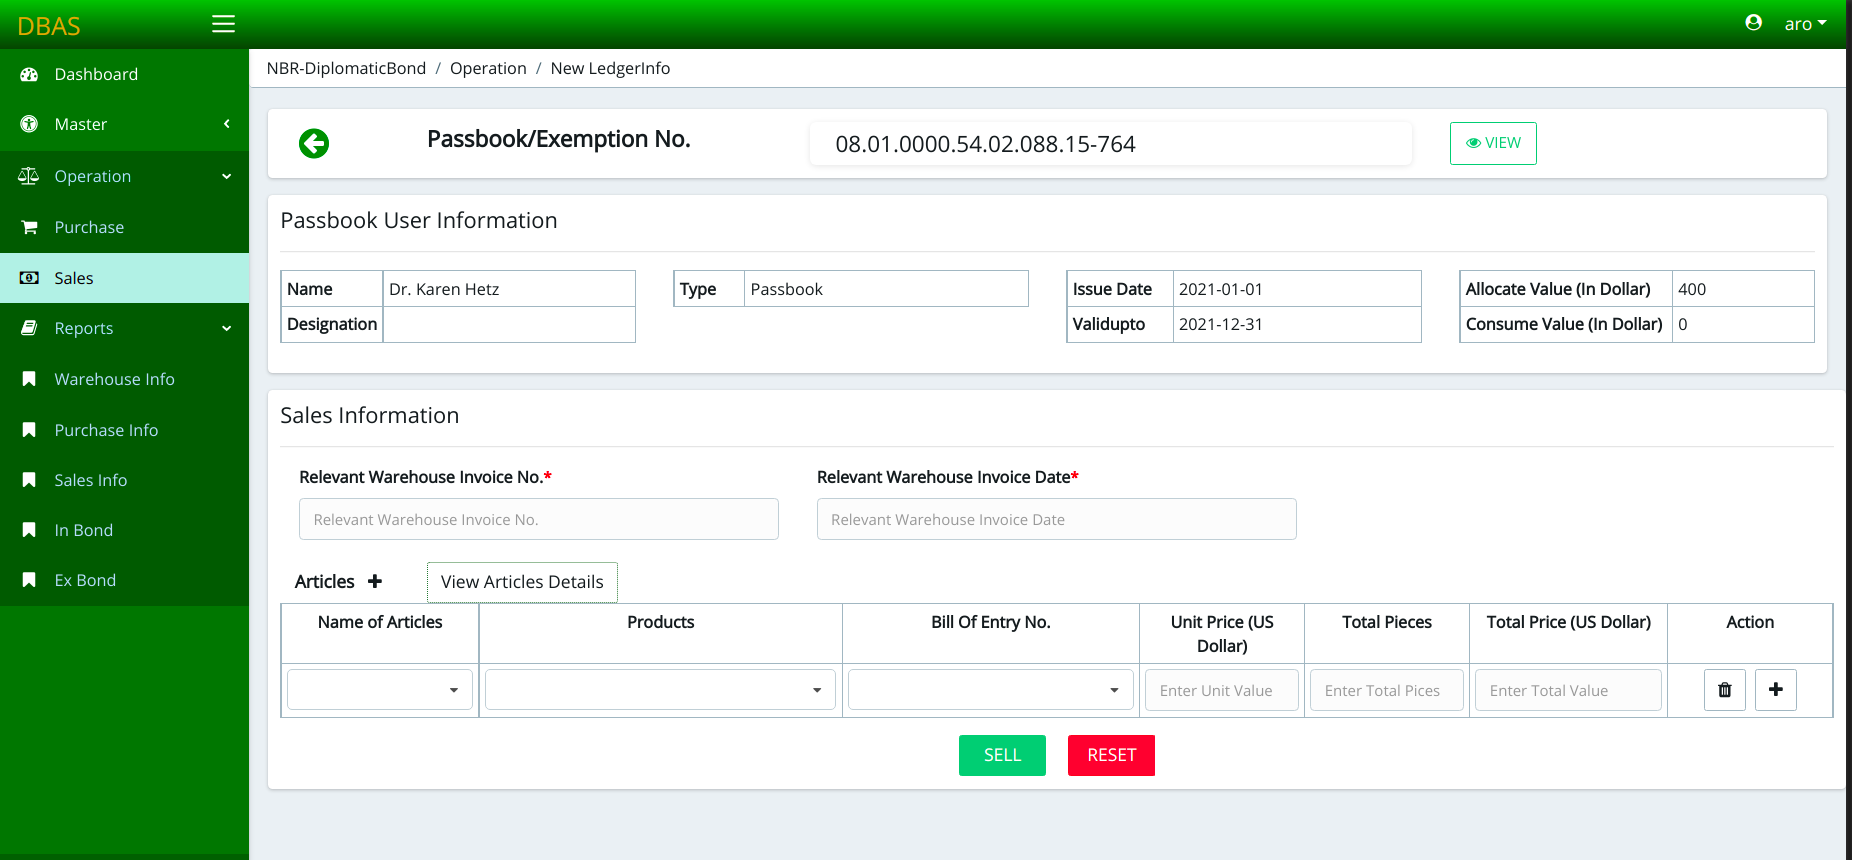This screenshot has height=860, width=1852.
Task: Open the Products dropdown
Action: click(x=660, y=690)
